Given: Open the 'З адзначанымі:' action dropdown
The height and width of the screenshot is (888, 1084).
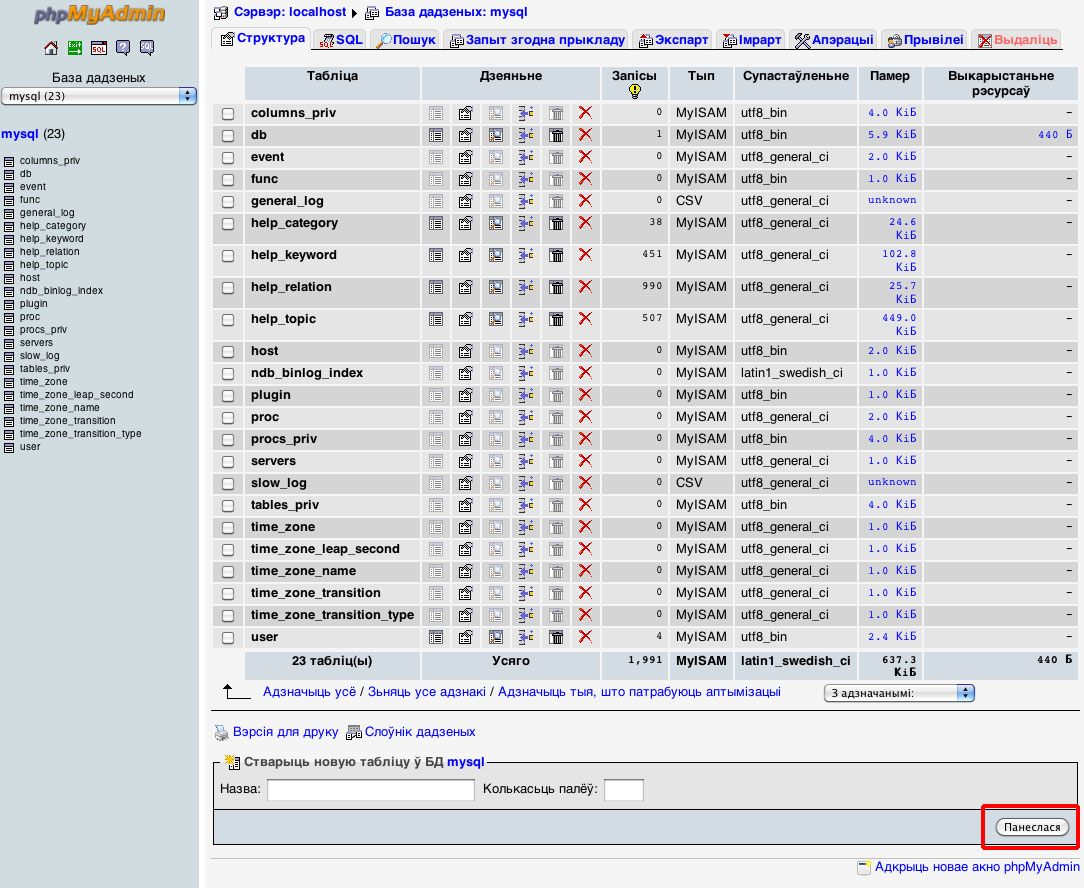Looking at the screenshot, I should coord(899,693).
